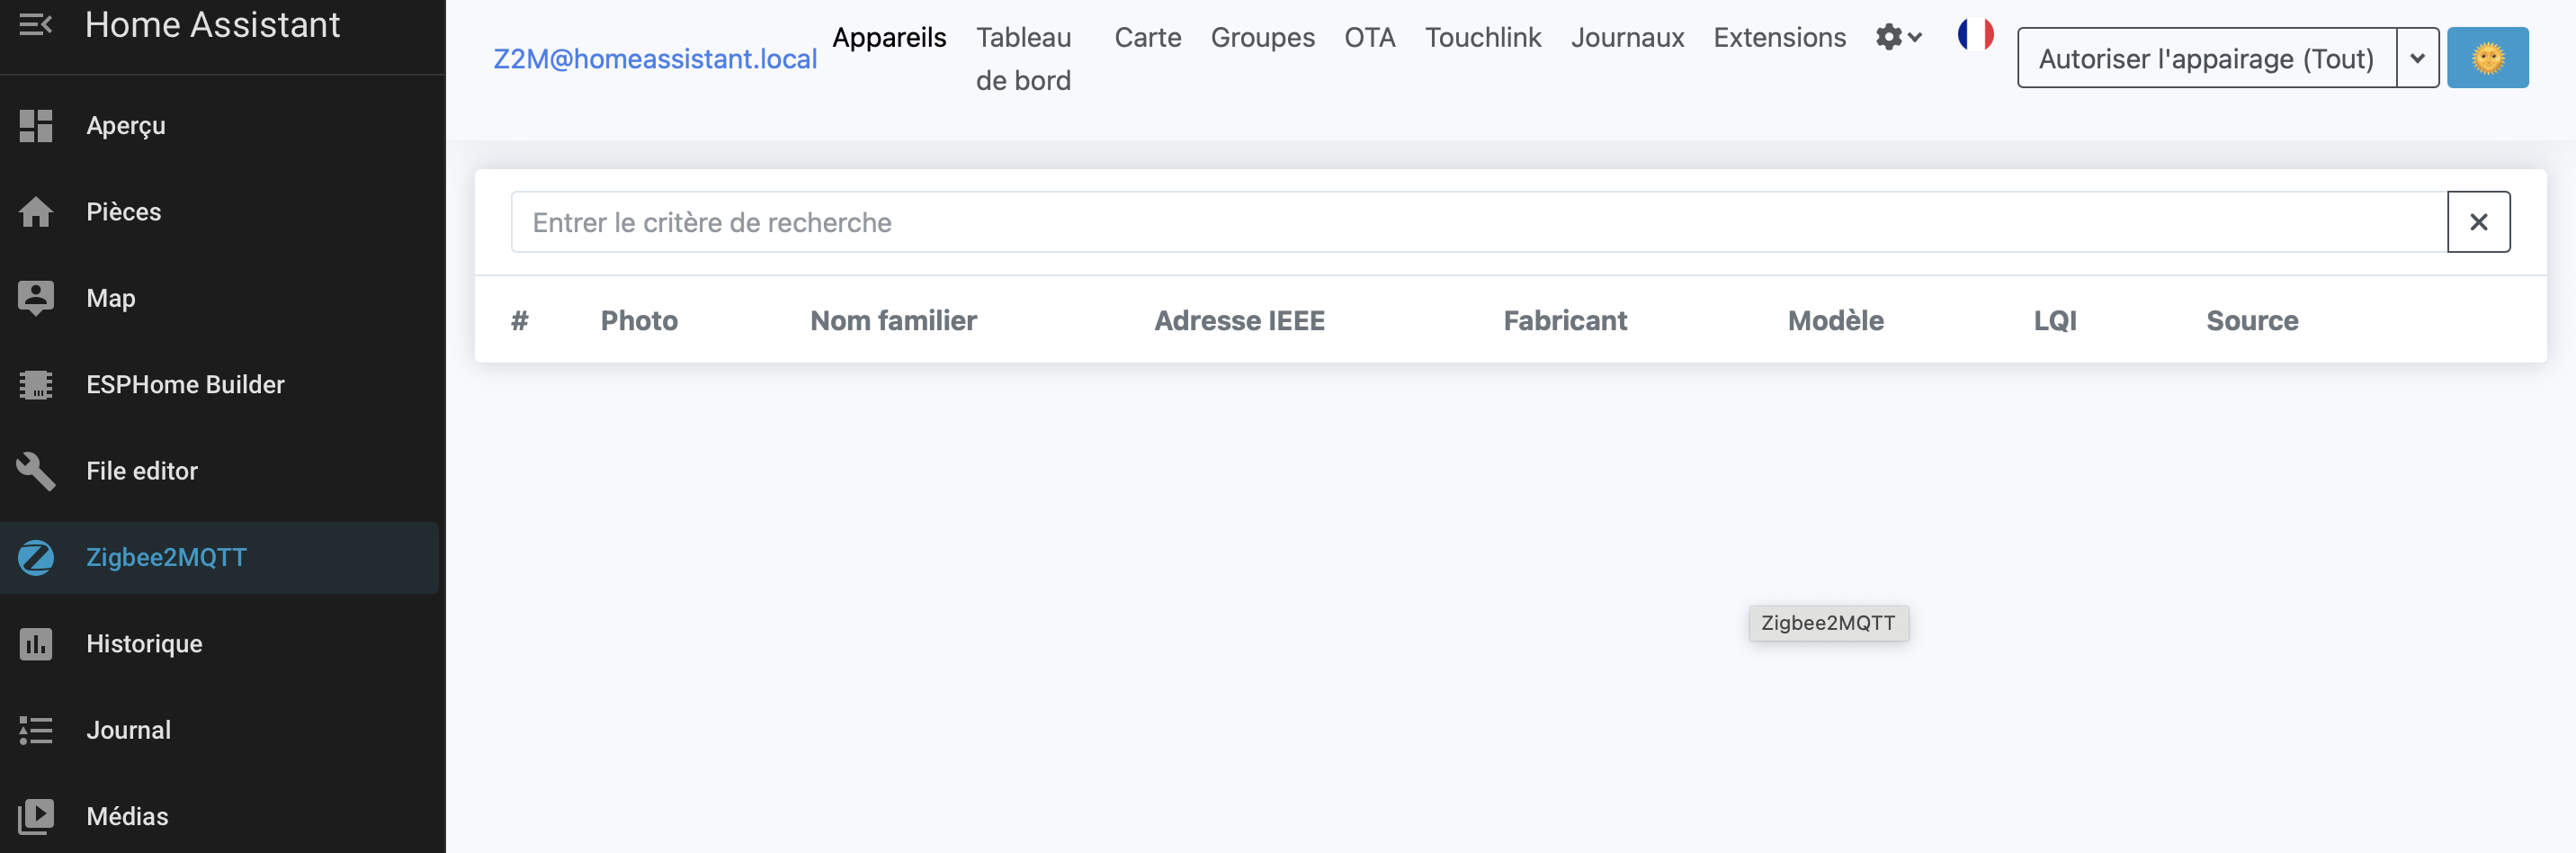Open Historique in the sidebar
Viewport: 2576px width, 853px height.
point(219,644)
